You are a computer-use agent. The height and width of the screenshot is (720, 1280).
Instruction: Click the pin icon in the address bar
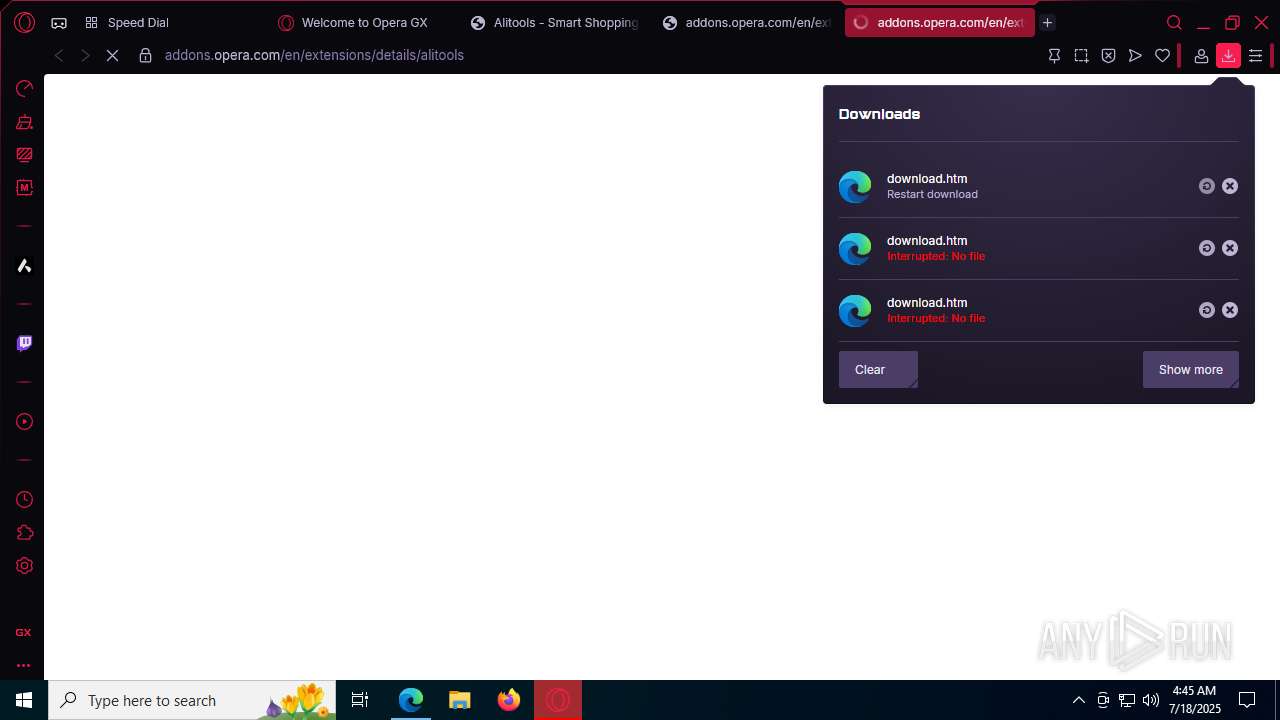click(x=1054, y=56)
